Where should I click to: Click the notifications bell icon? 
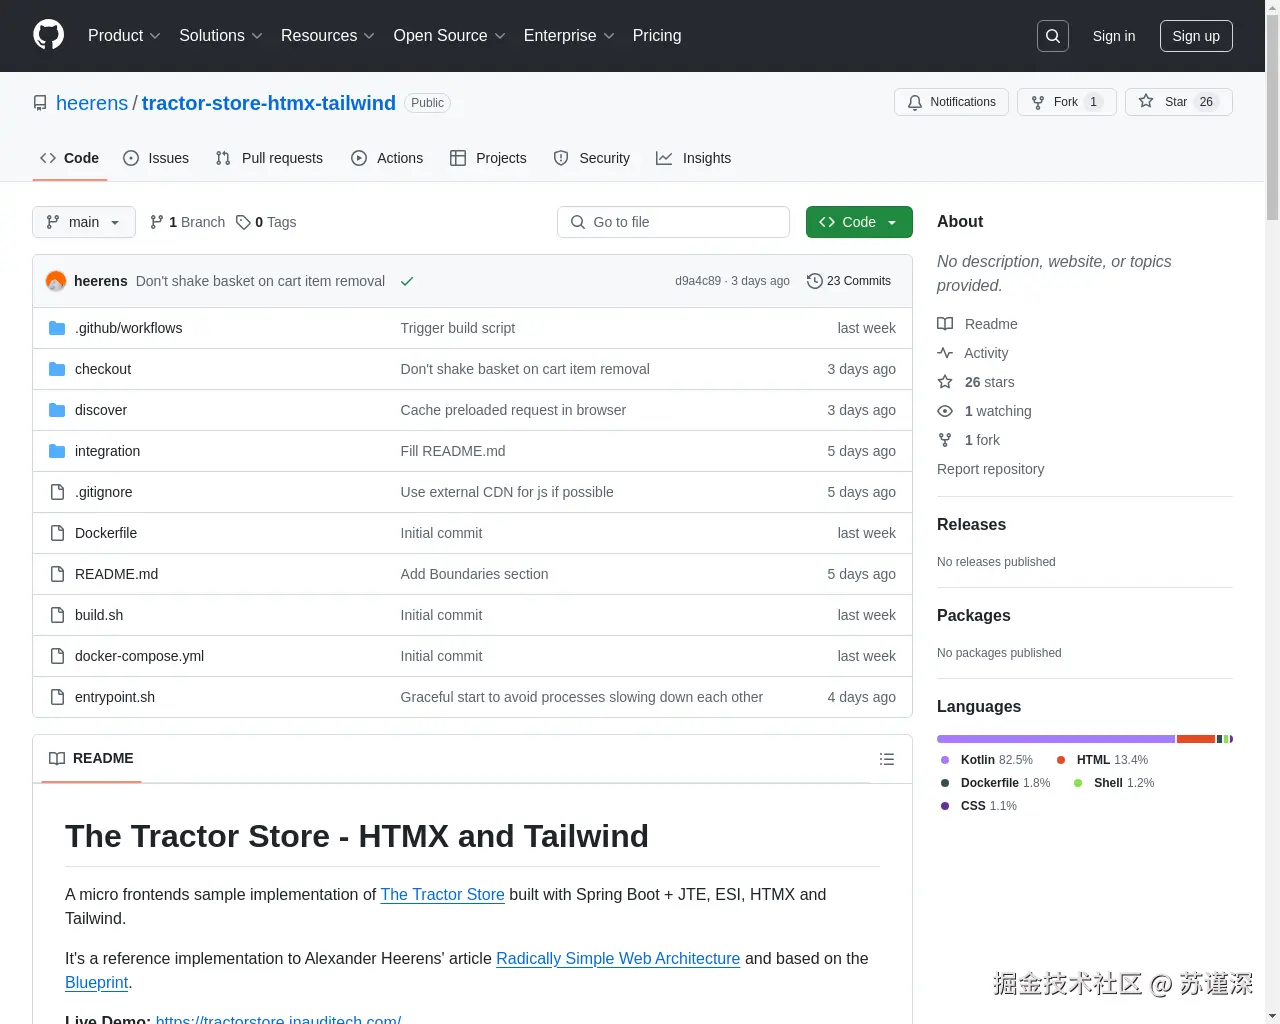point(914,102)
